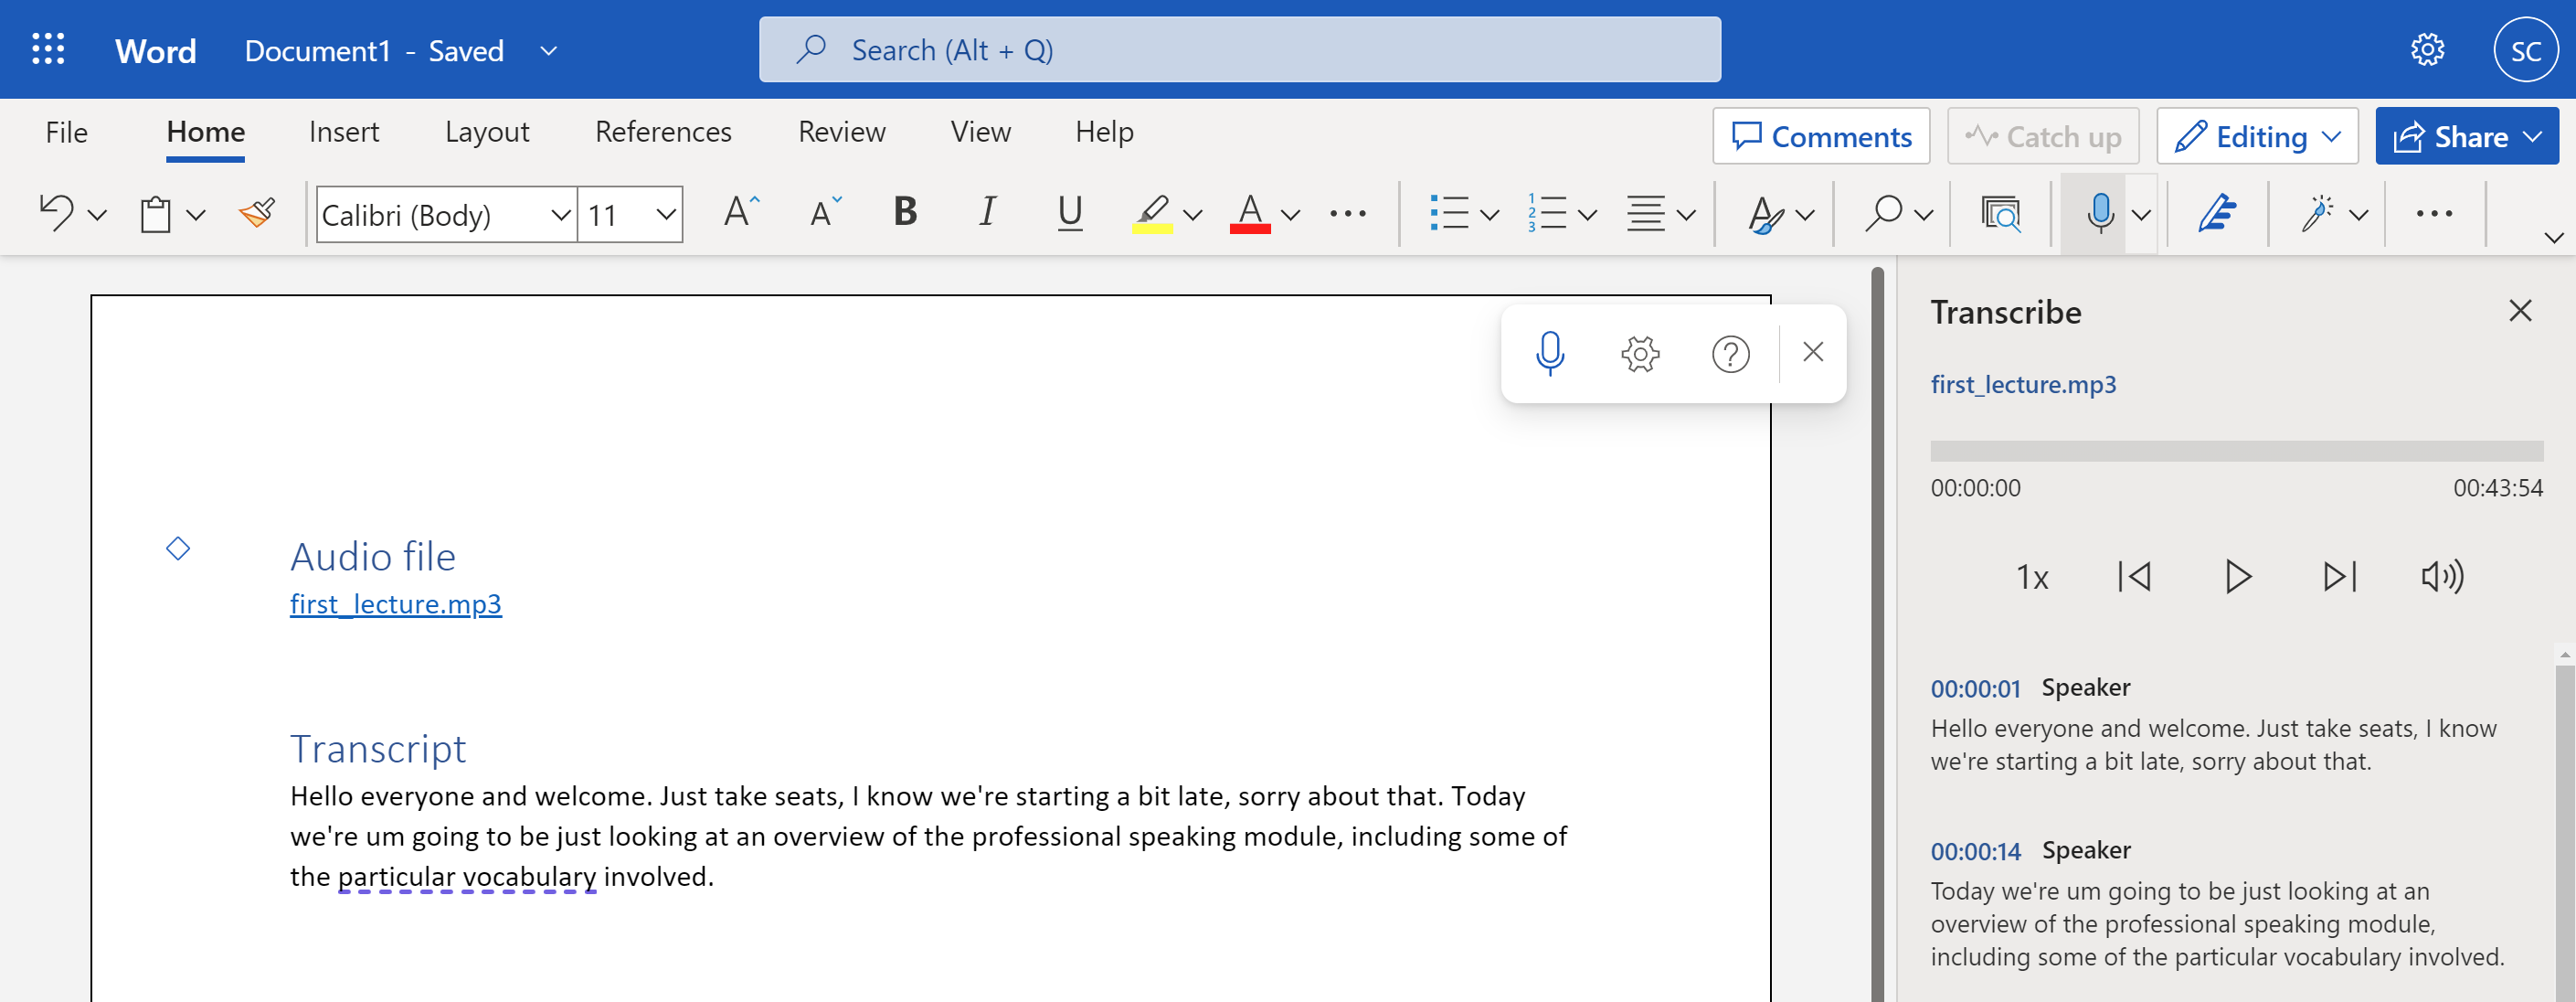Open the References tab
The image size is (2576, 1002).
662,132
